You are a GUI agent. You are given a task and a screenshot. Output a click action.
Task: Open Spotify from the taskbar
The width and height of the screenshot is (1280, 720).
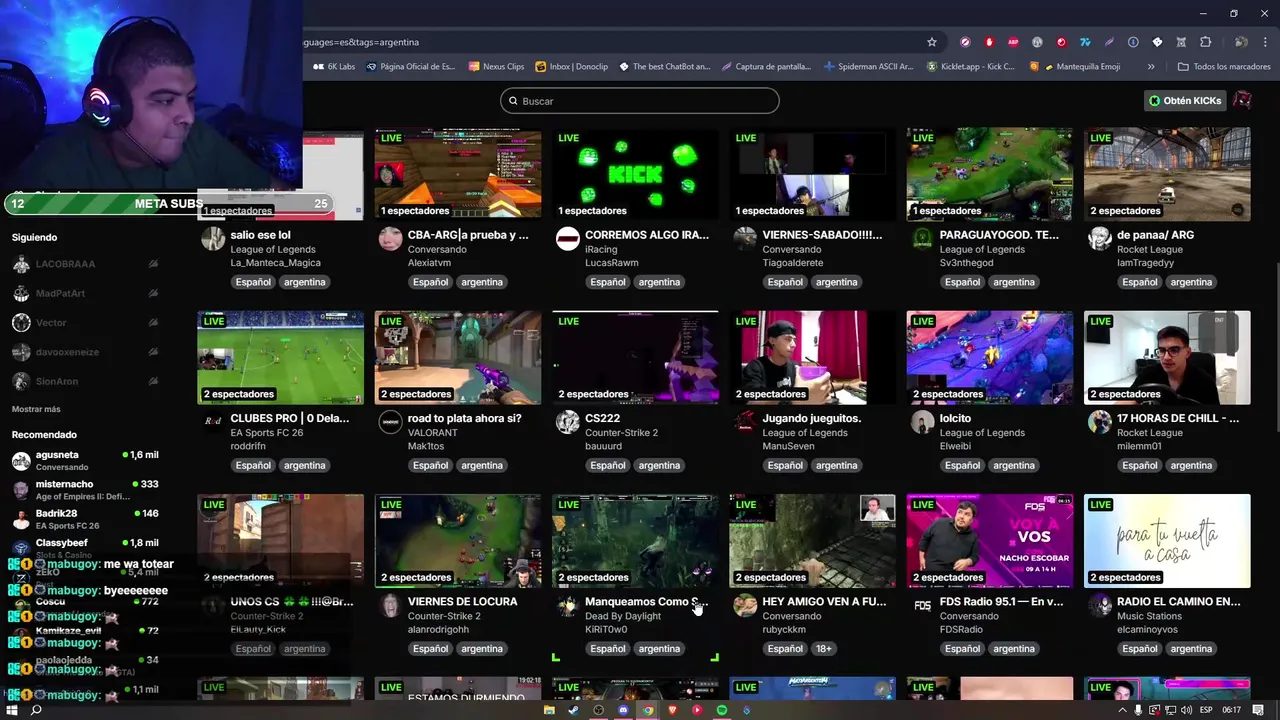click(722, 710)
